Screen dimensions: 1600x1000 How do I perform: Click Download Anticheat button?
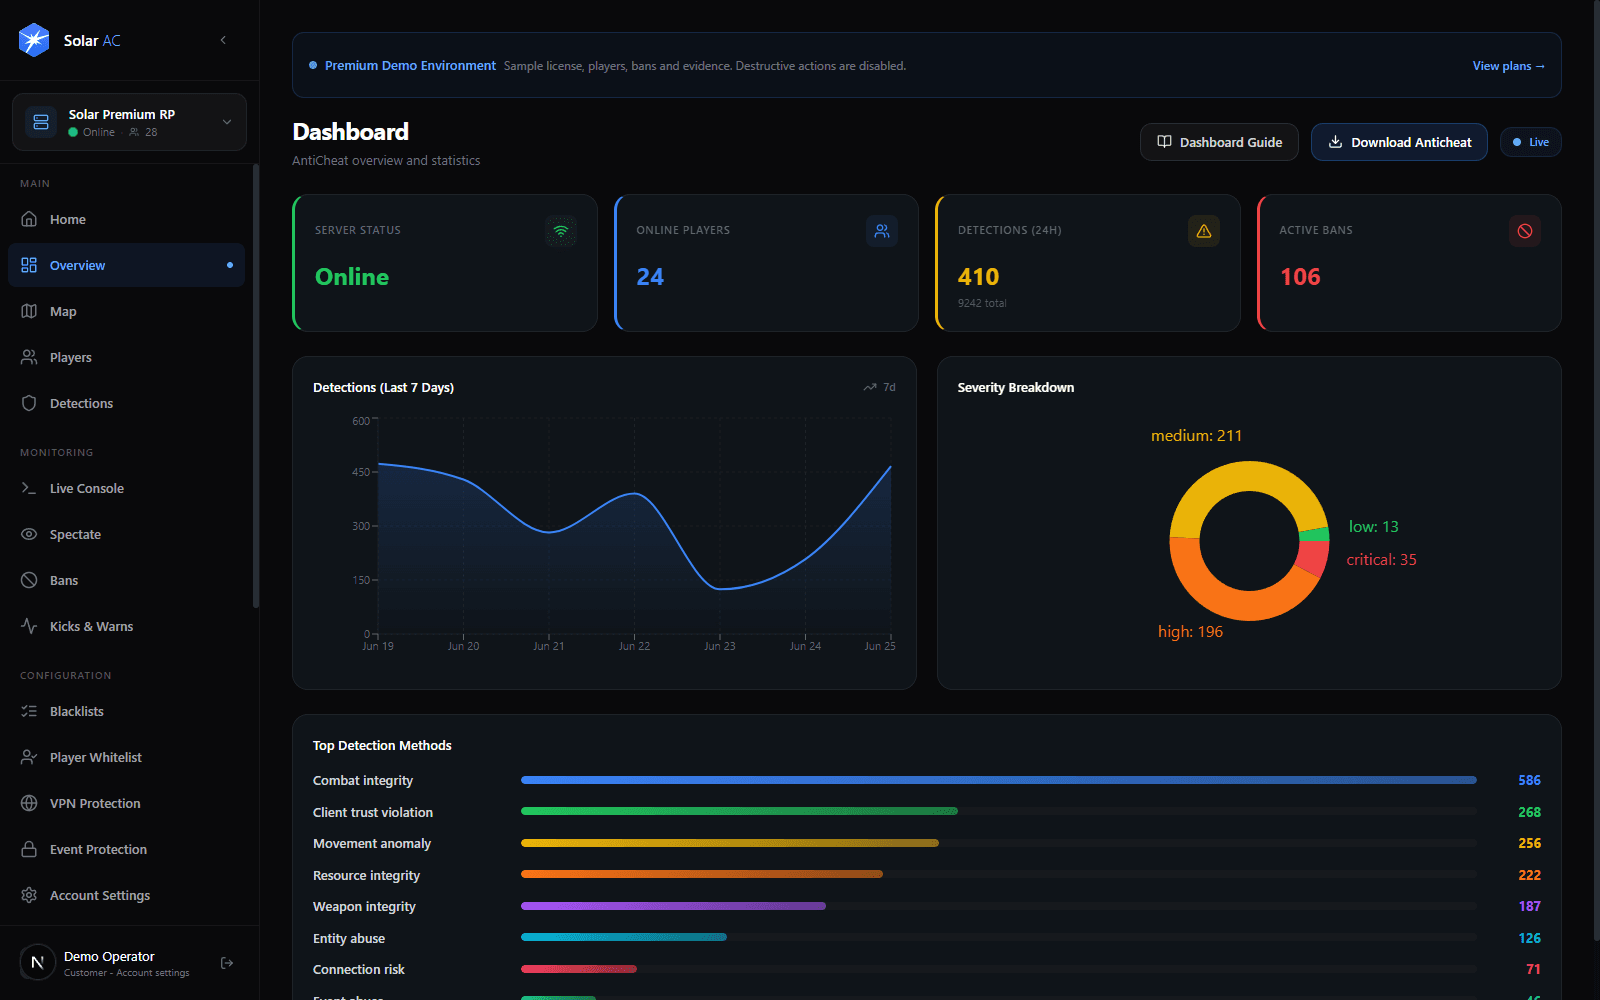point(1399,142)
